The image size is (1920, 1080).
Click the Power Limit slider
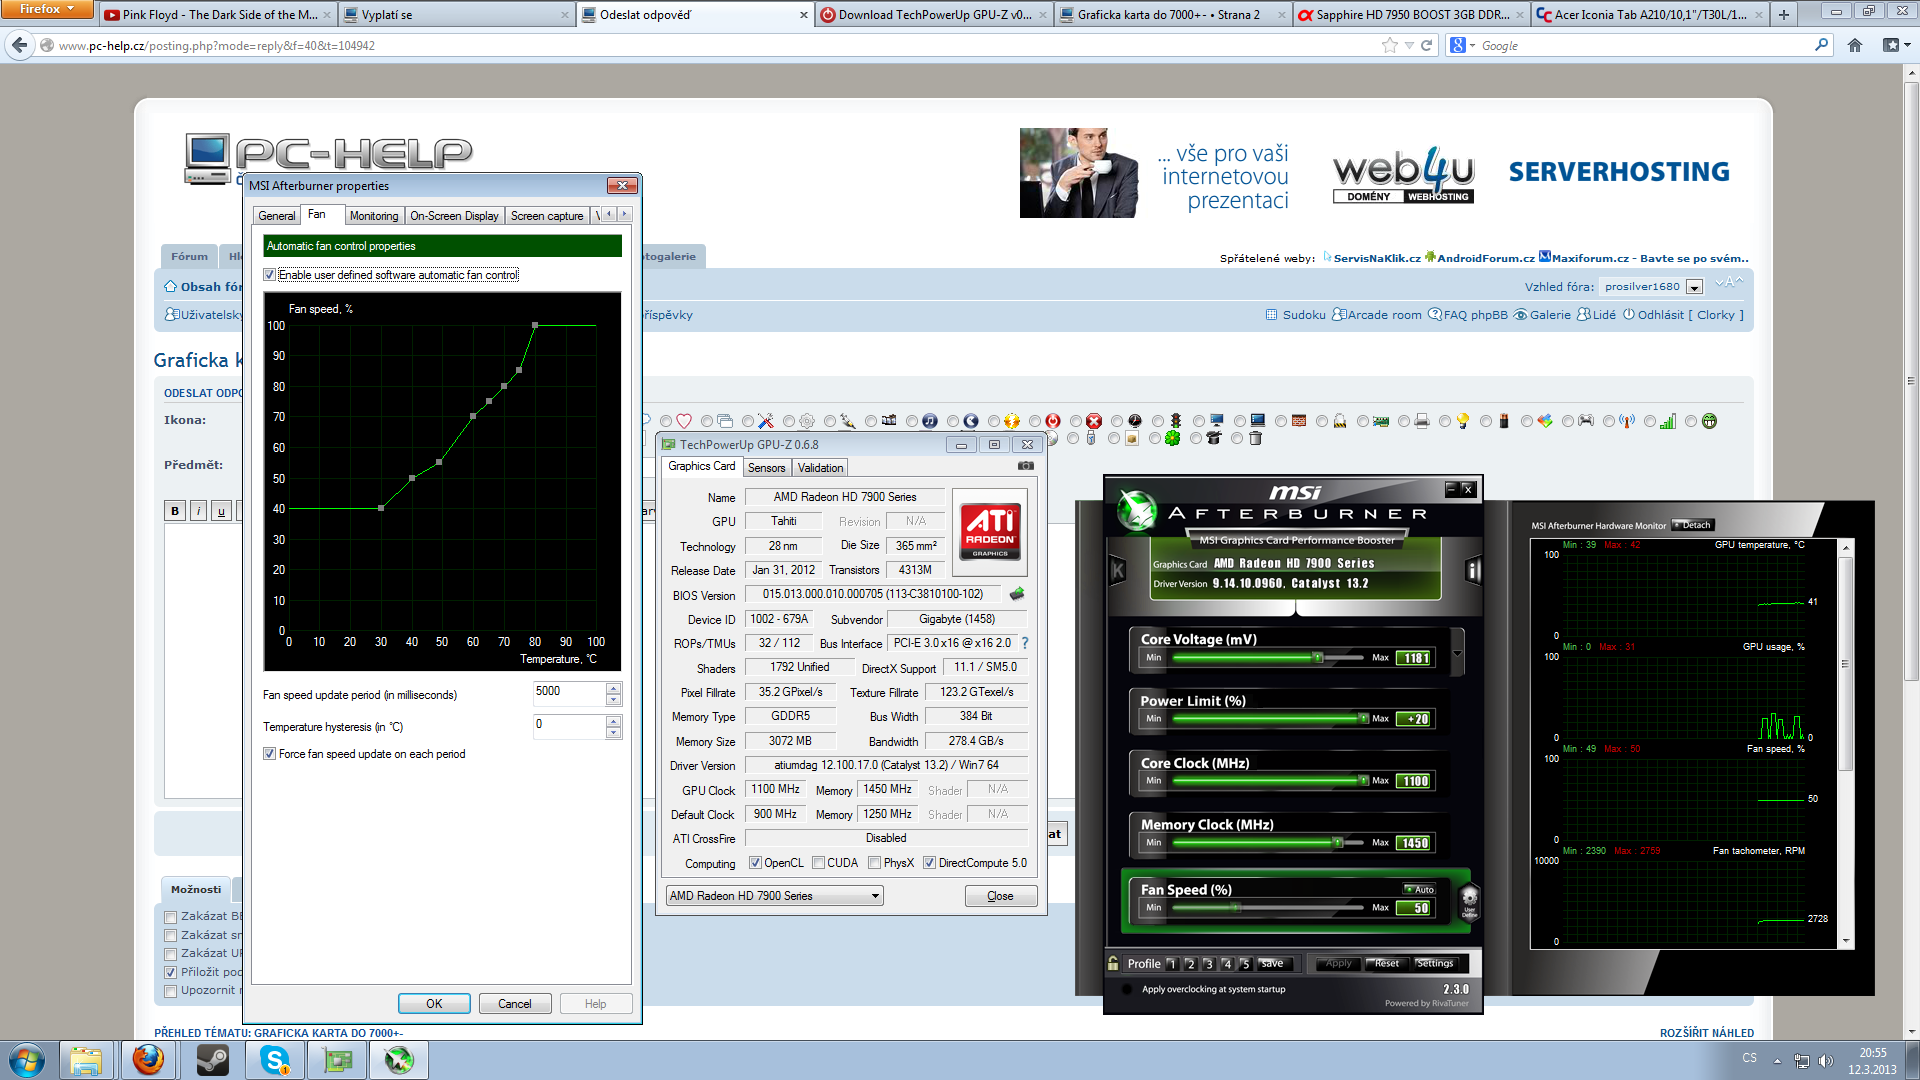pyautogui.click(x=1268, y=719)
